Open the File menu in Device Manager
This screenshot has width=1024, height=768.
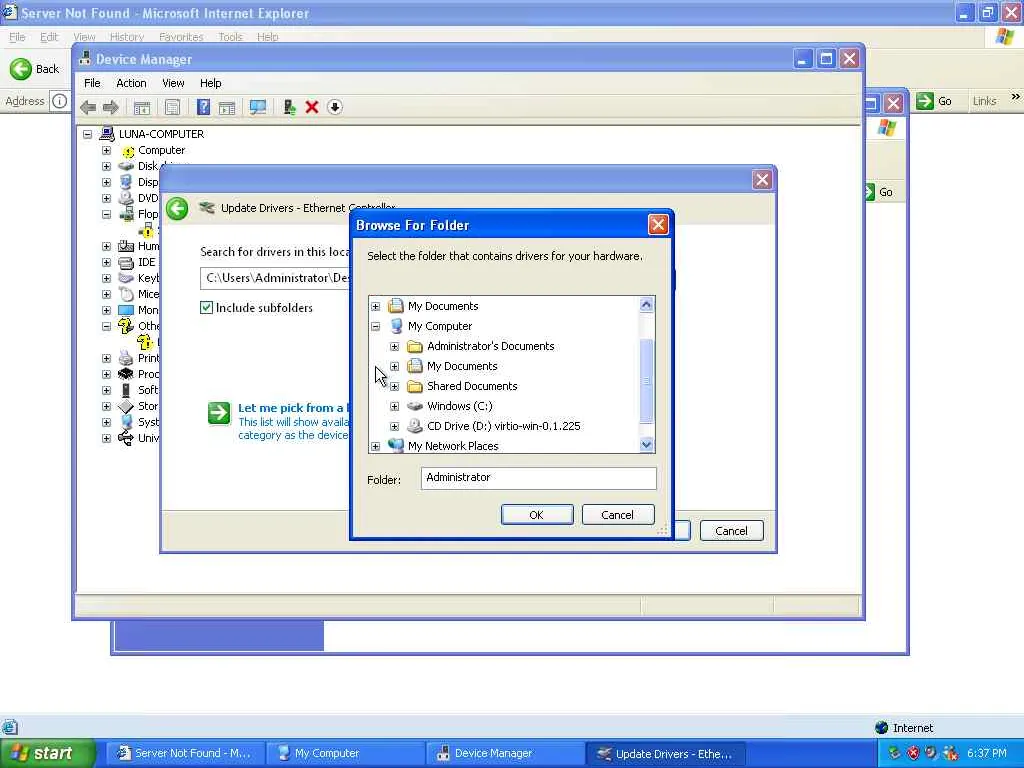click(92, 83)
